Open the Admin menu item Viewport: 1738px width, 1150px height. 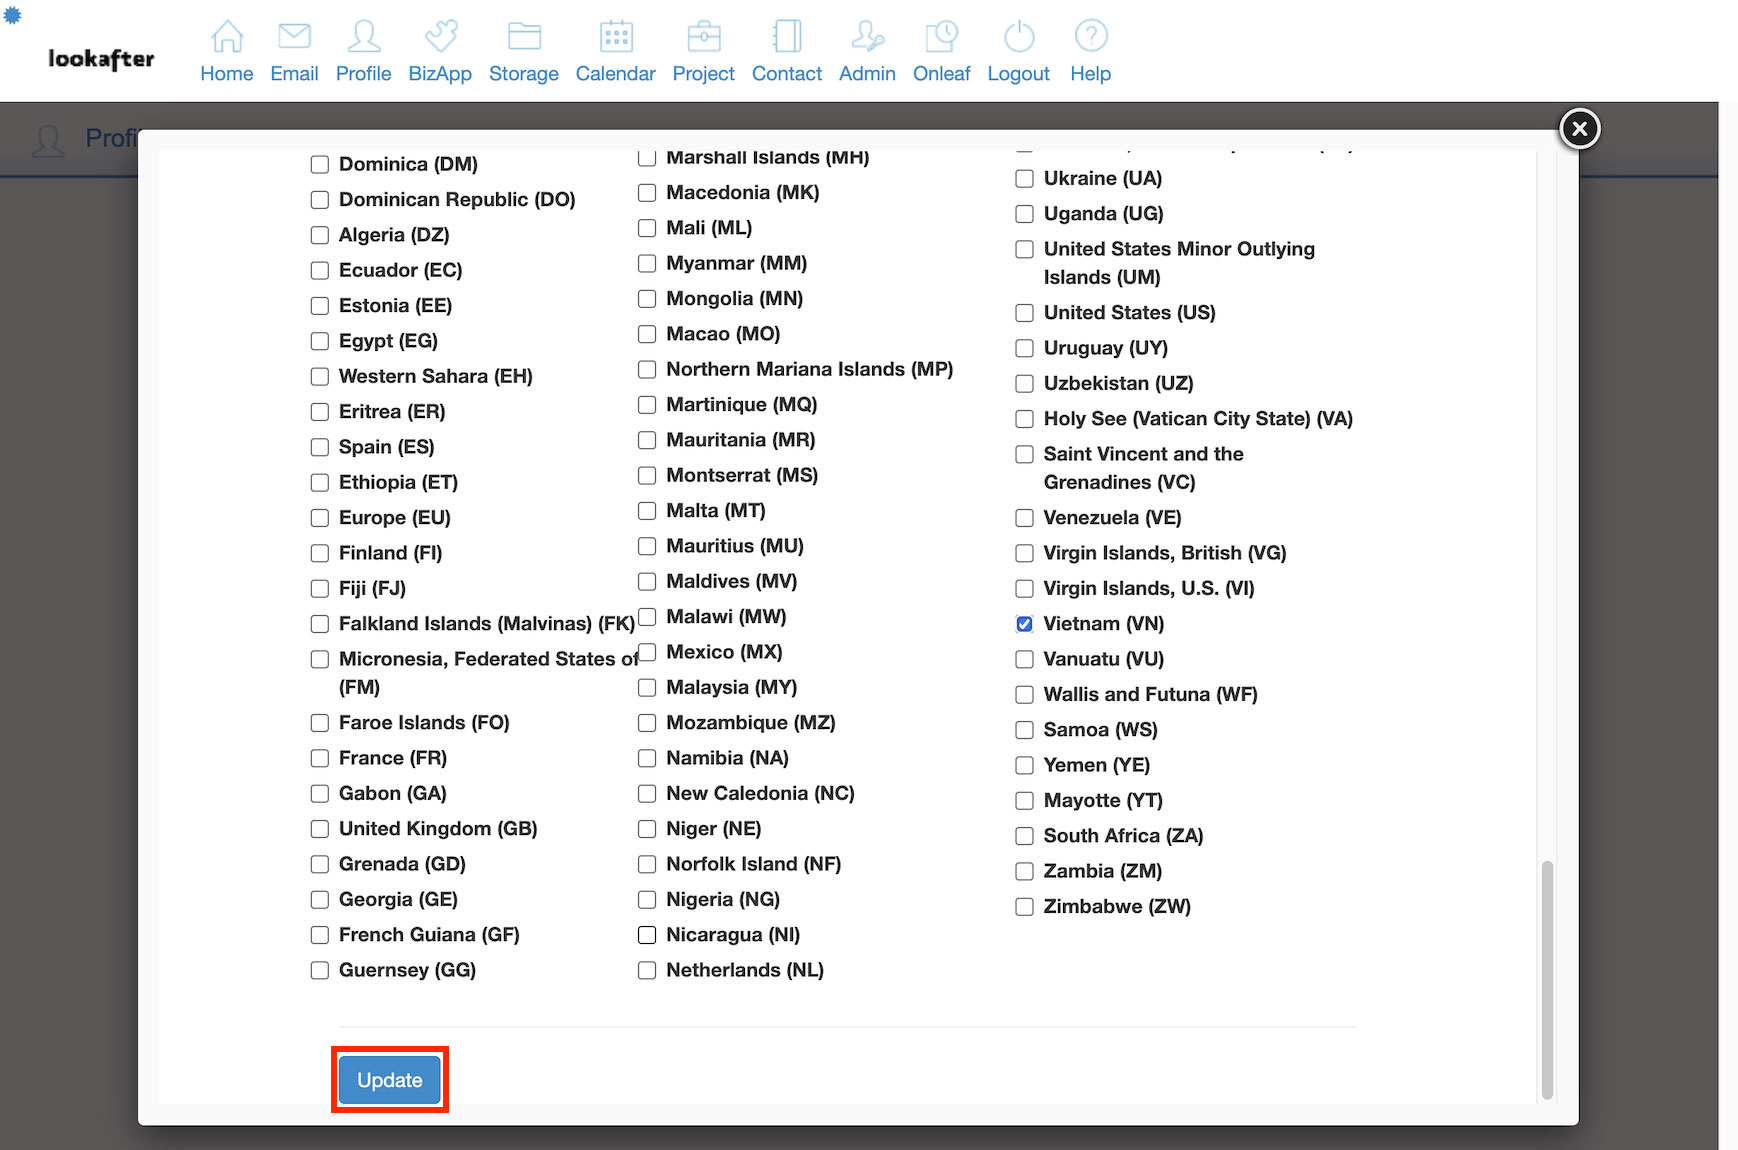(867, 52)
